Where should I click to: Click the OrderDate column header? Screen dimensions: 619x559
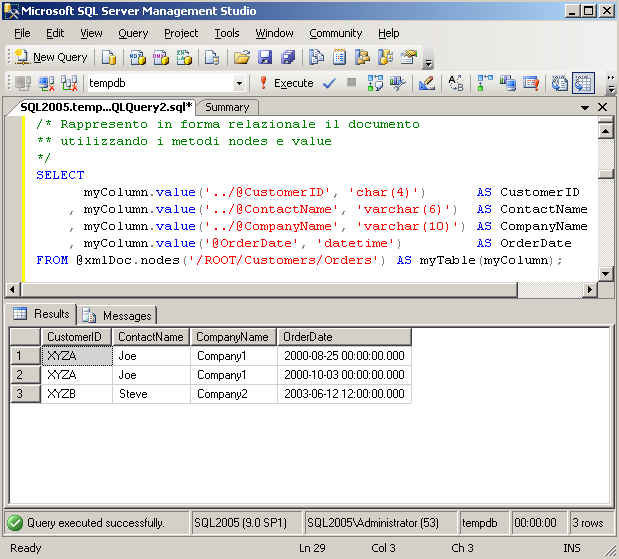tap(344, 337)
